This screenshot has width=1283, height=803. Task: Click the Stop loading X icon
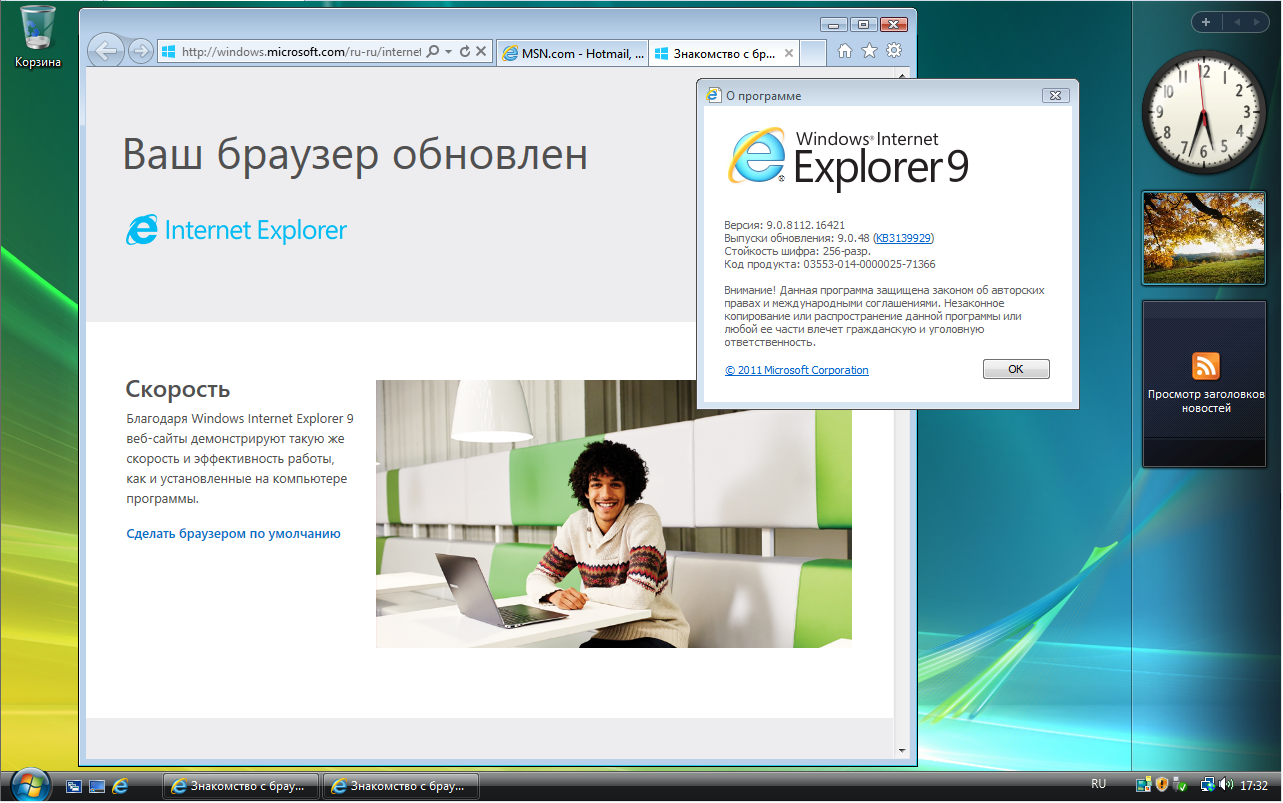click(x=481, y=51)
